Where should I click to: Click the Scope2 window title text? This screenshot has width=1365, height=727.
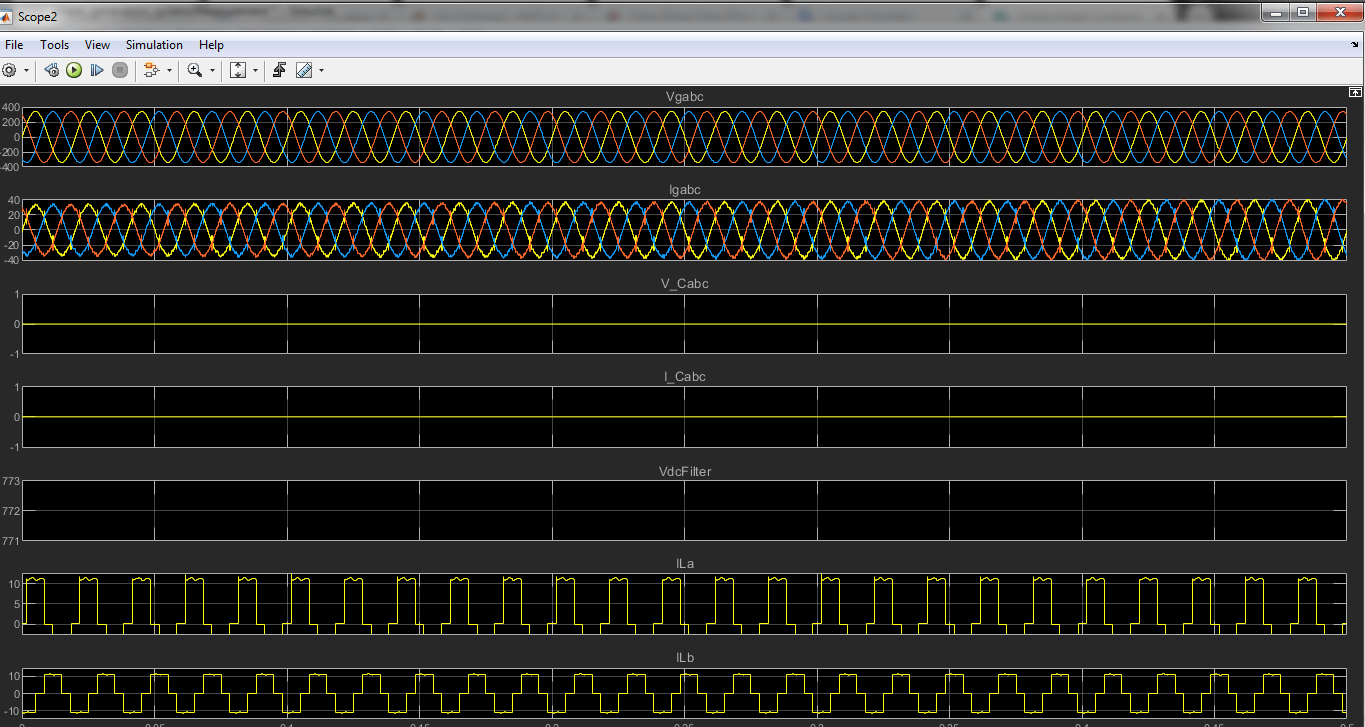pos(38,17)
